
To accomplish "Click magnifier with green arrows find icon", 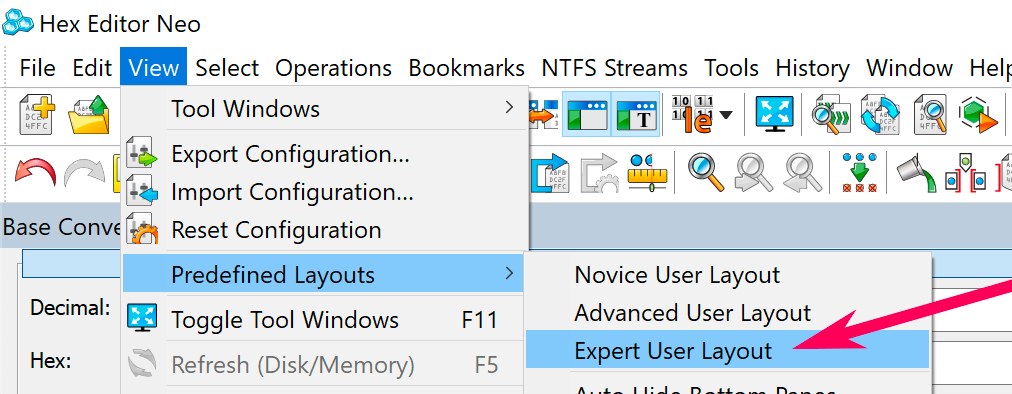I will [x=830, y=115].
